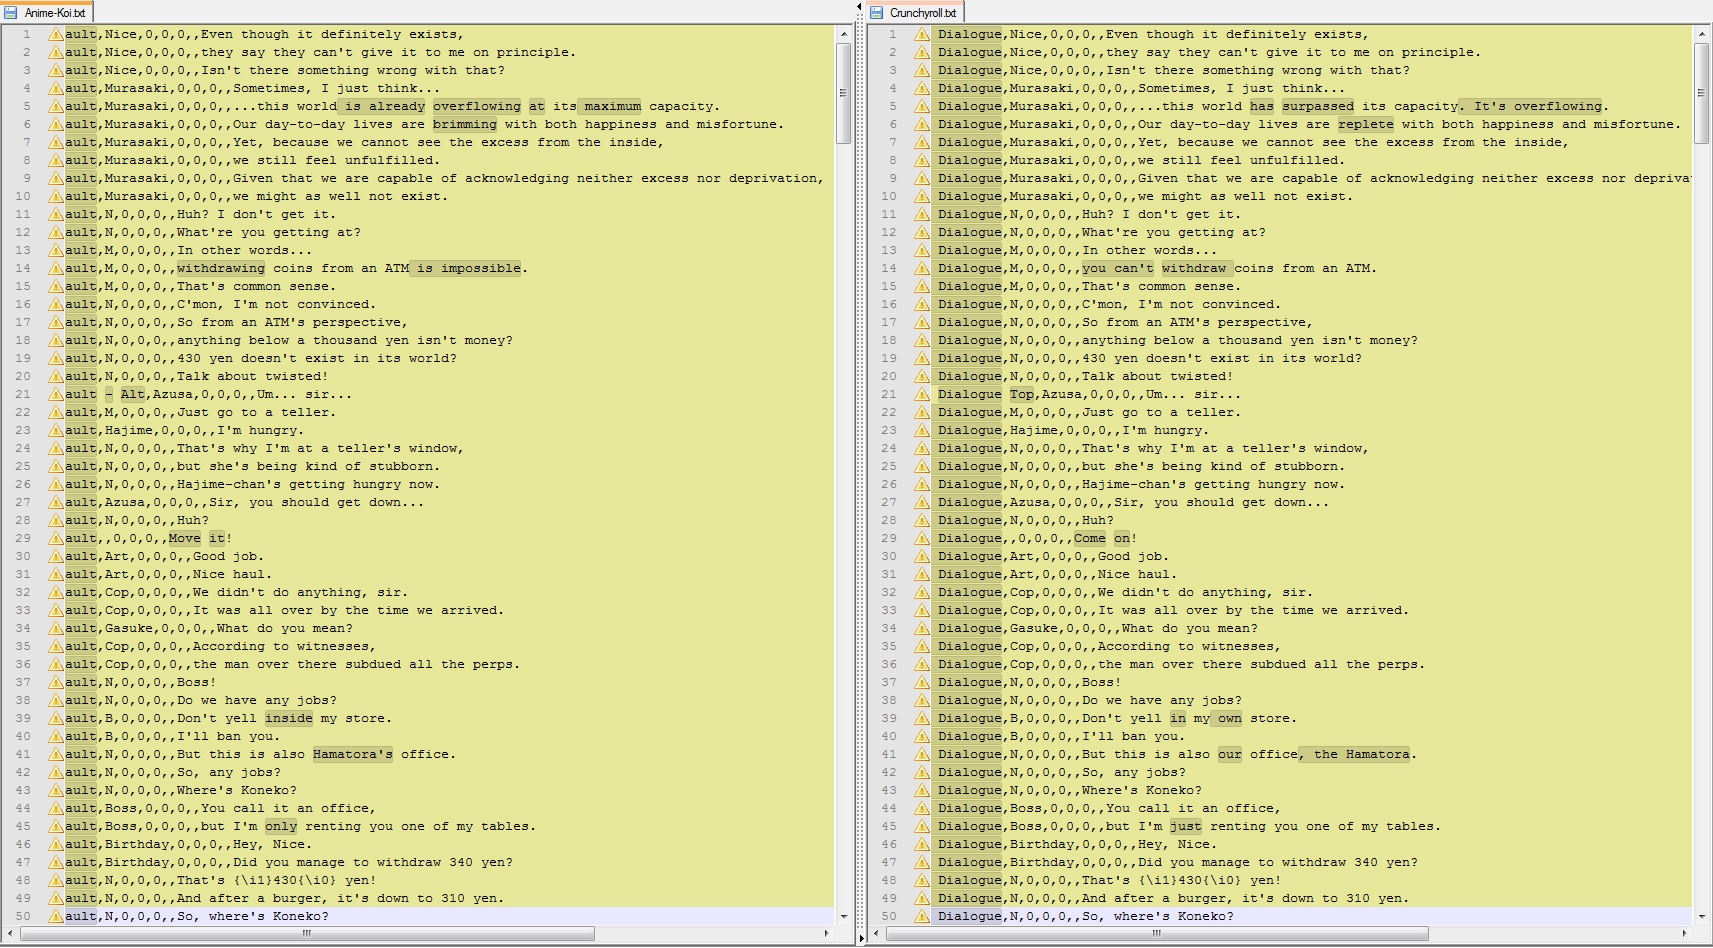
Task: Click 'you can't' in Crunchyroll line 14
Action: [x=1118, y=268]
